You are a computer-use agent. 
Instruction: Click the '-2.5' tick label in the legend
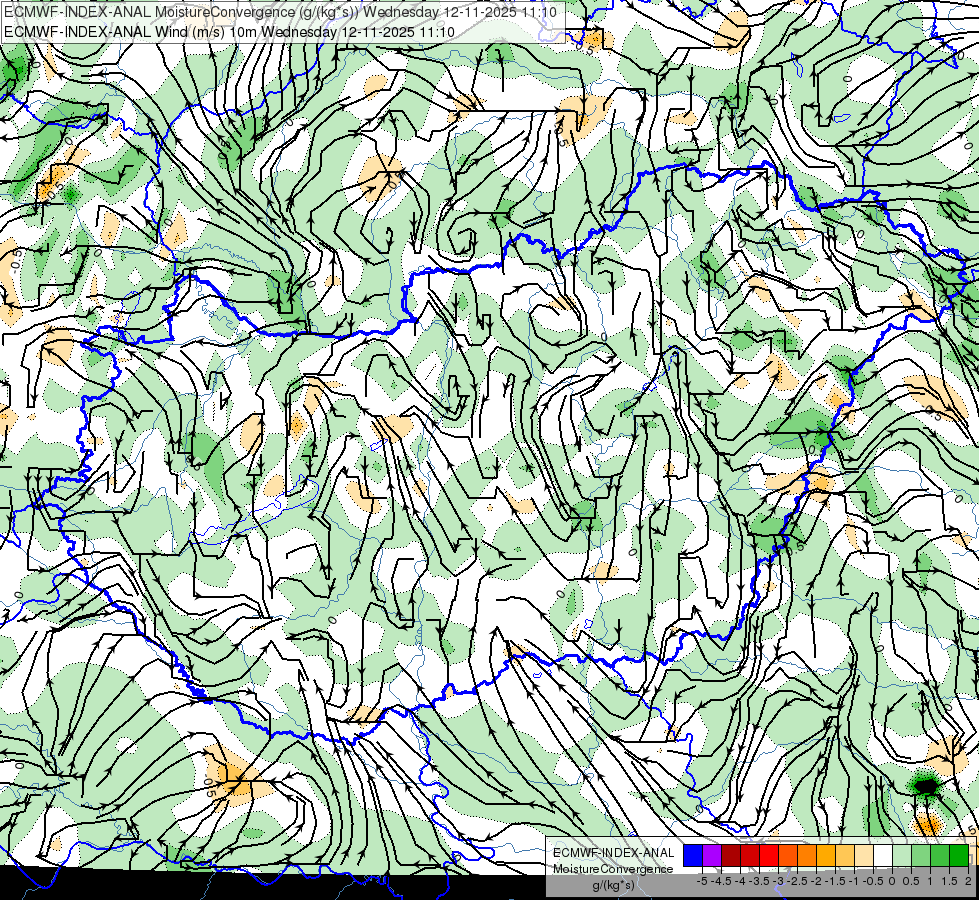click(x=797, y=881)
